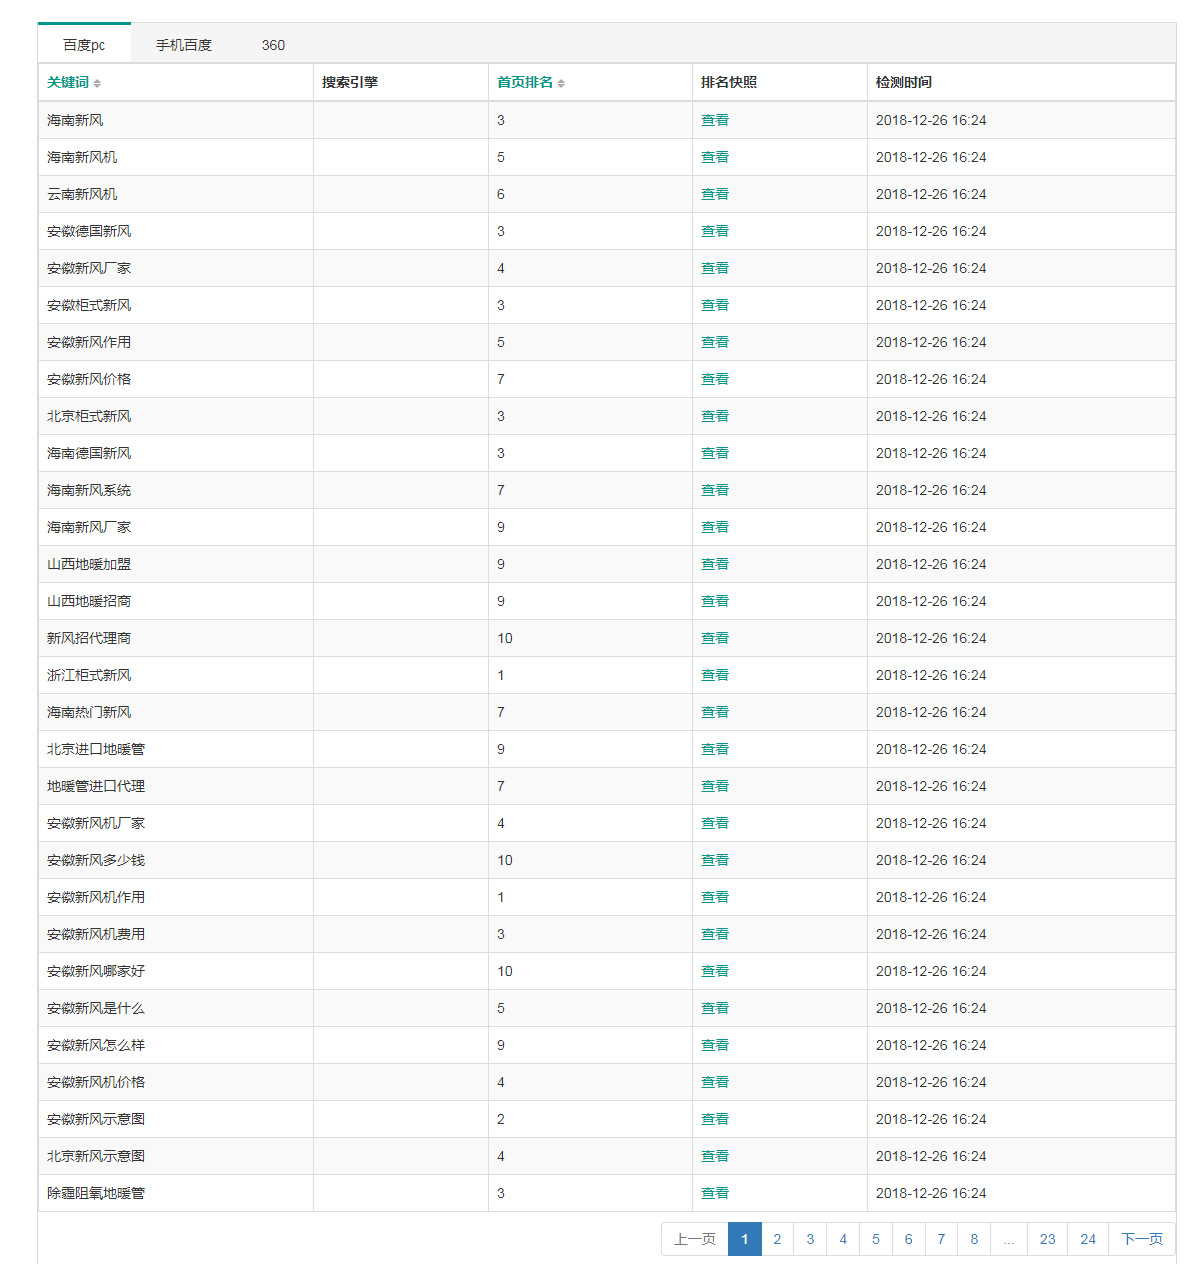
Task: Open 查看 link for 云南新风机 row
Action: click(714, 194)
